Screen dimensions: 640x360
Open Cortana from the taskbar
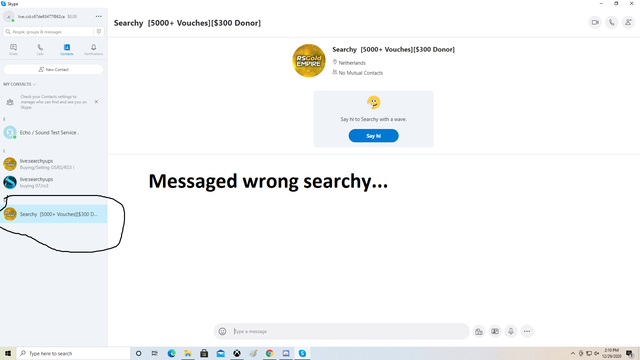pyautogui.click(x=138, y=353)
